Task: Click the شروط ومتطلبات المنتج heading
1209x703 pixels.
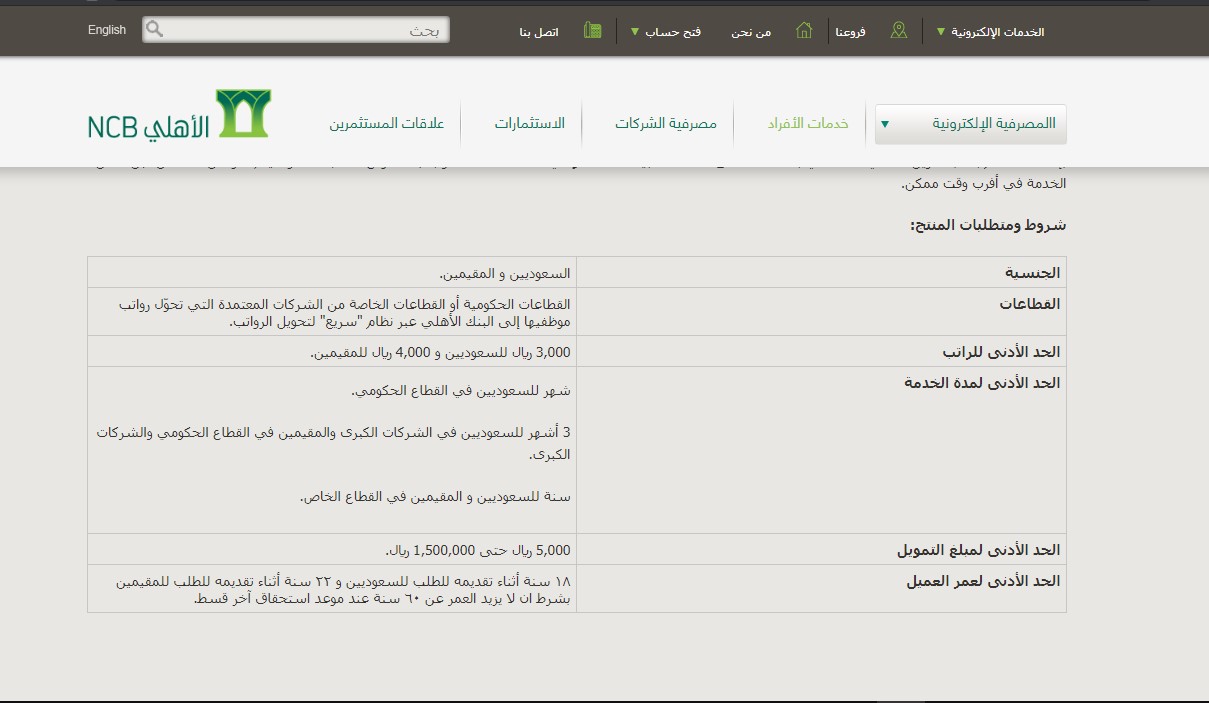Action: 988,225
